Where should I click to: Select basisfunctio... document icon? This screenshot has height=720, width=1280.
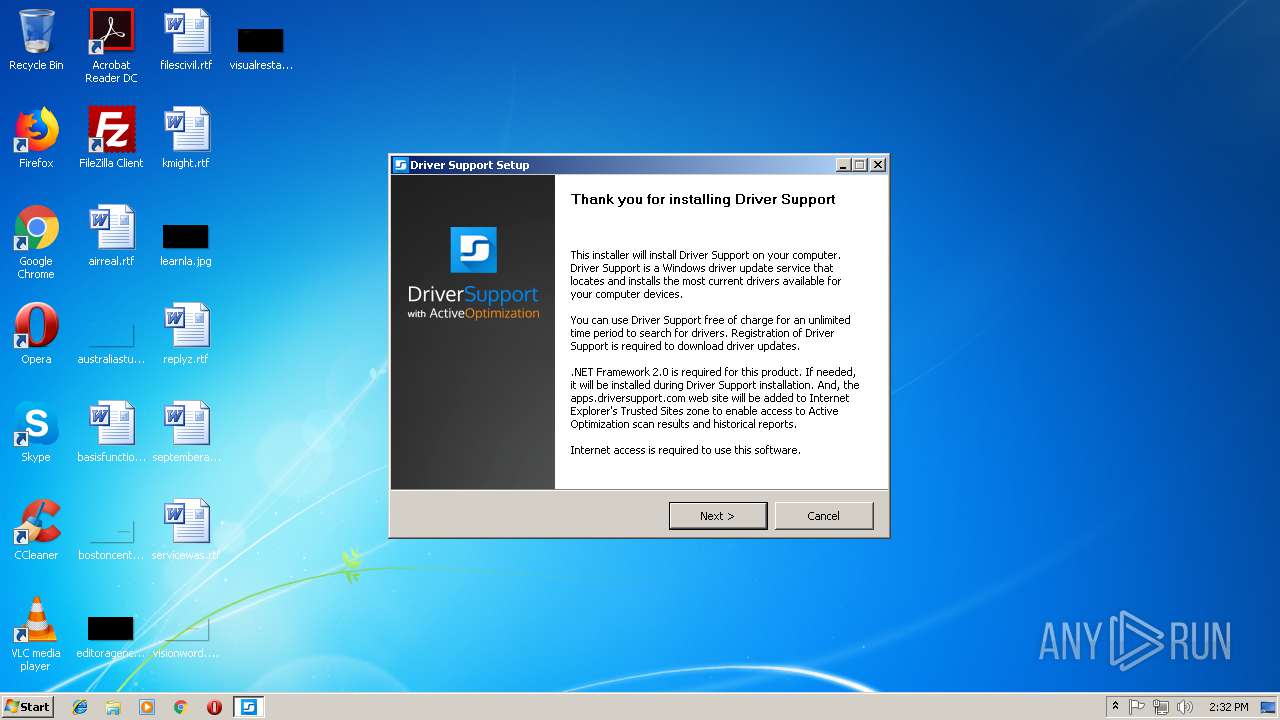[x=111, y=432]
